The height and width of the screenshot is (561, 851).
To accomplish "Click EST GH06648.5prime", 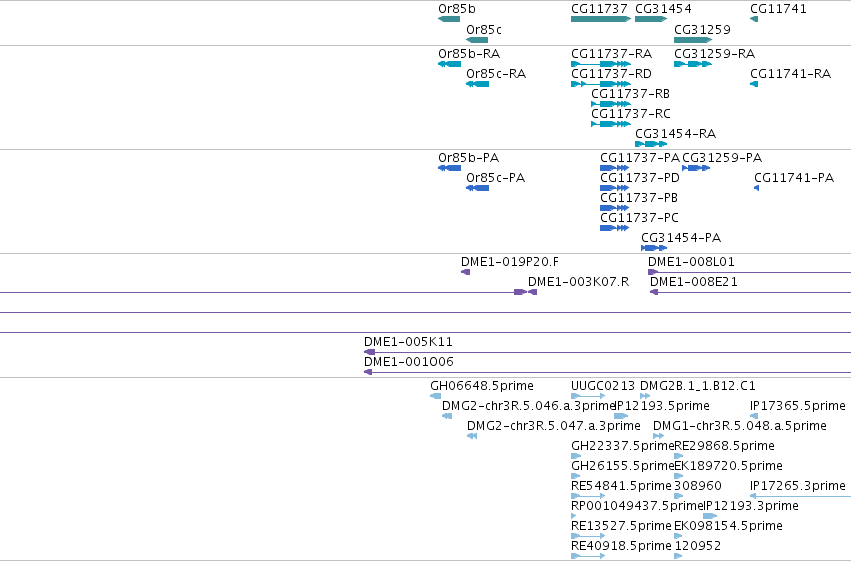I will (482, 386).
